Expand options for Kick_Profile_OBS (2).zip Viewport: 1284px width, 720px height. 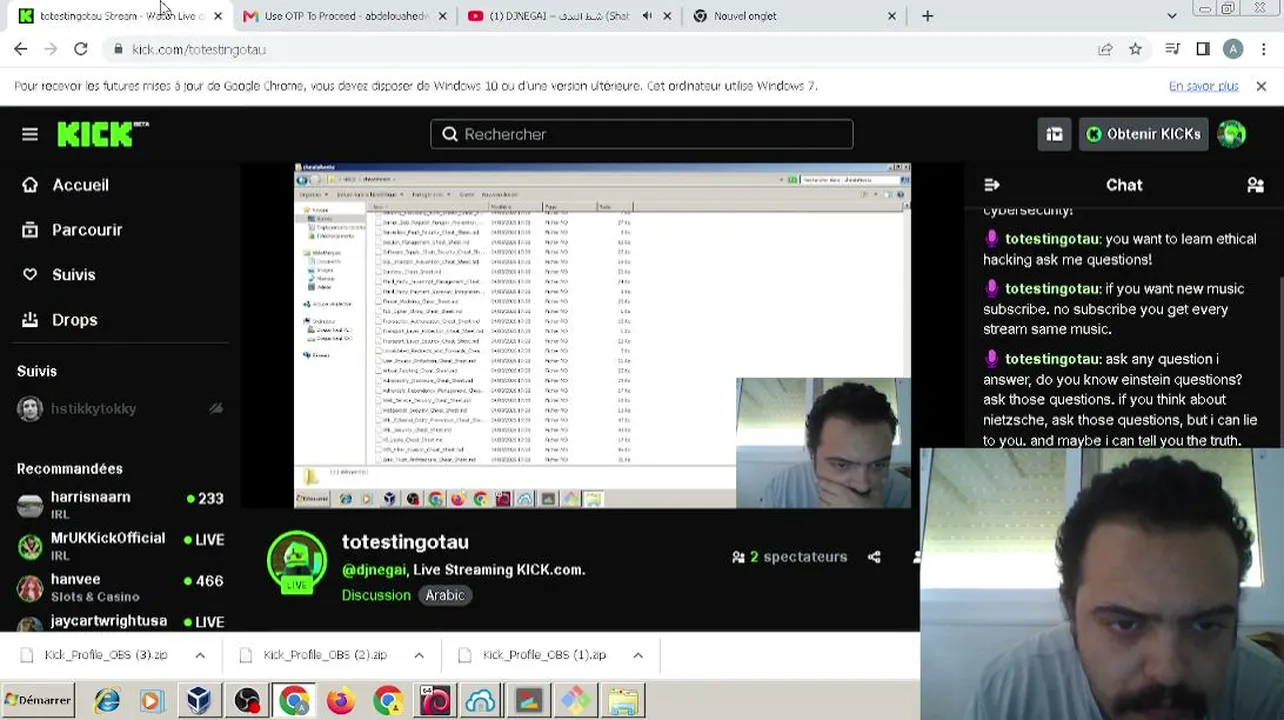coord(419,655)
